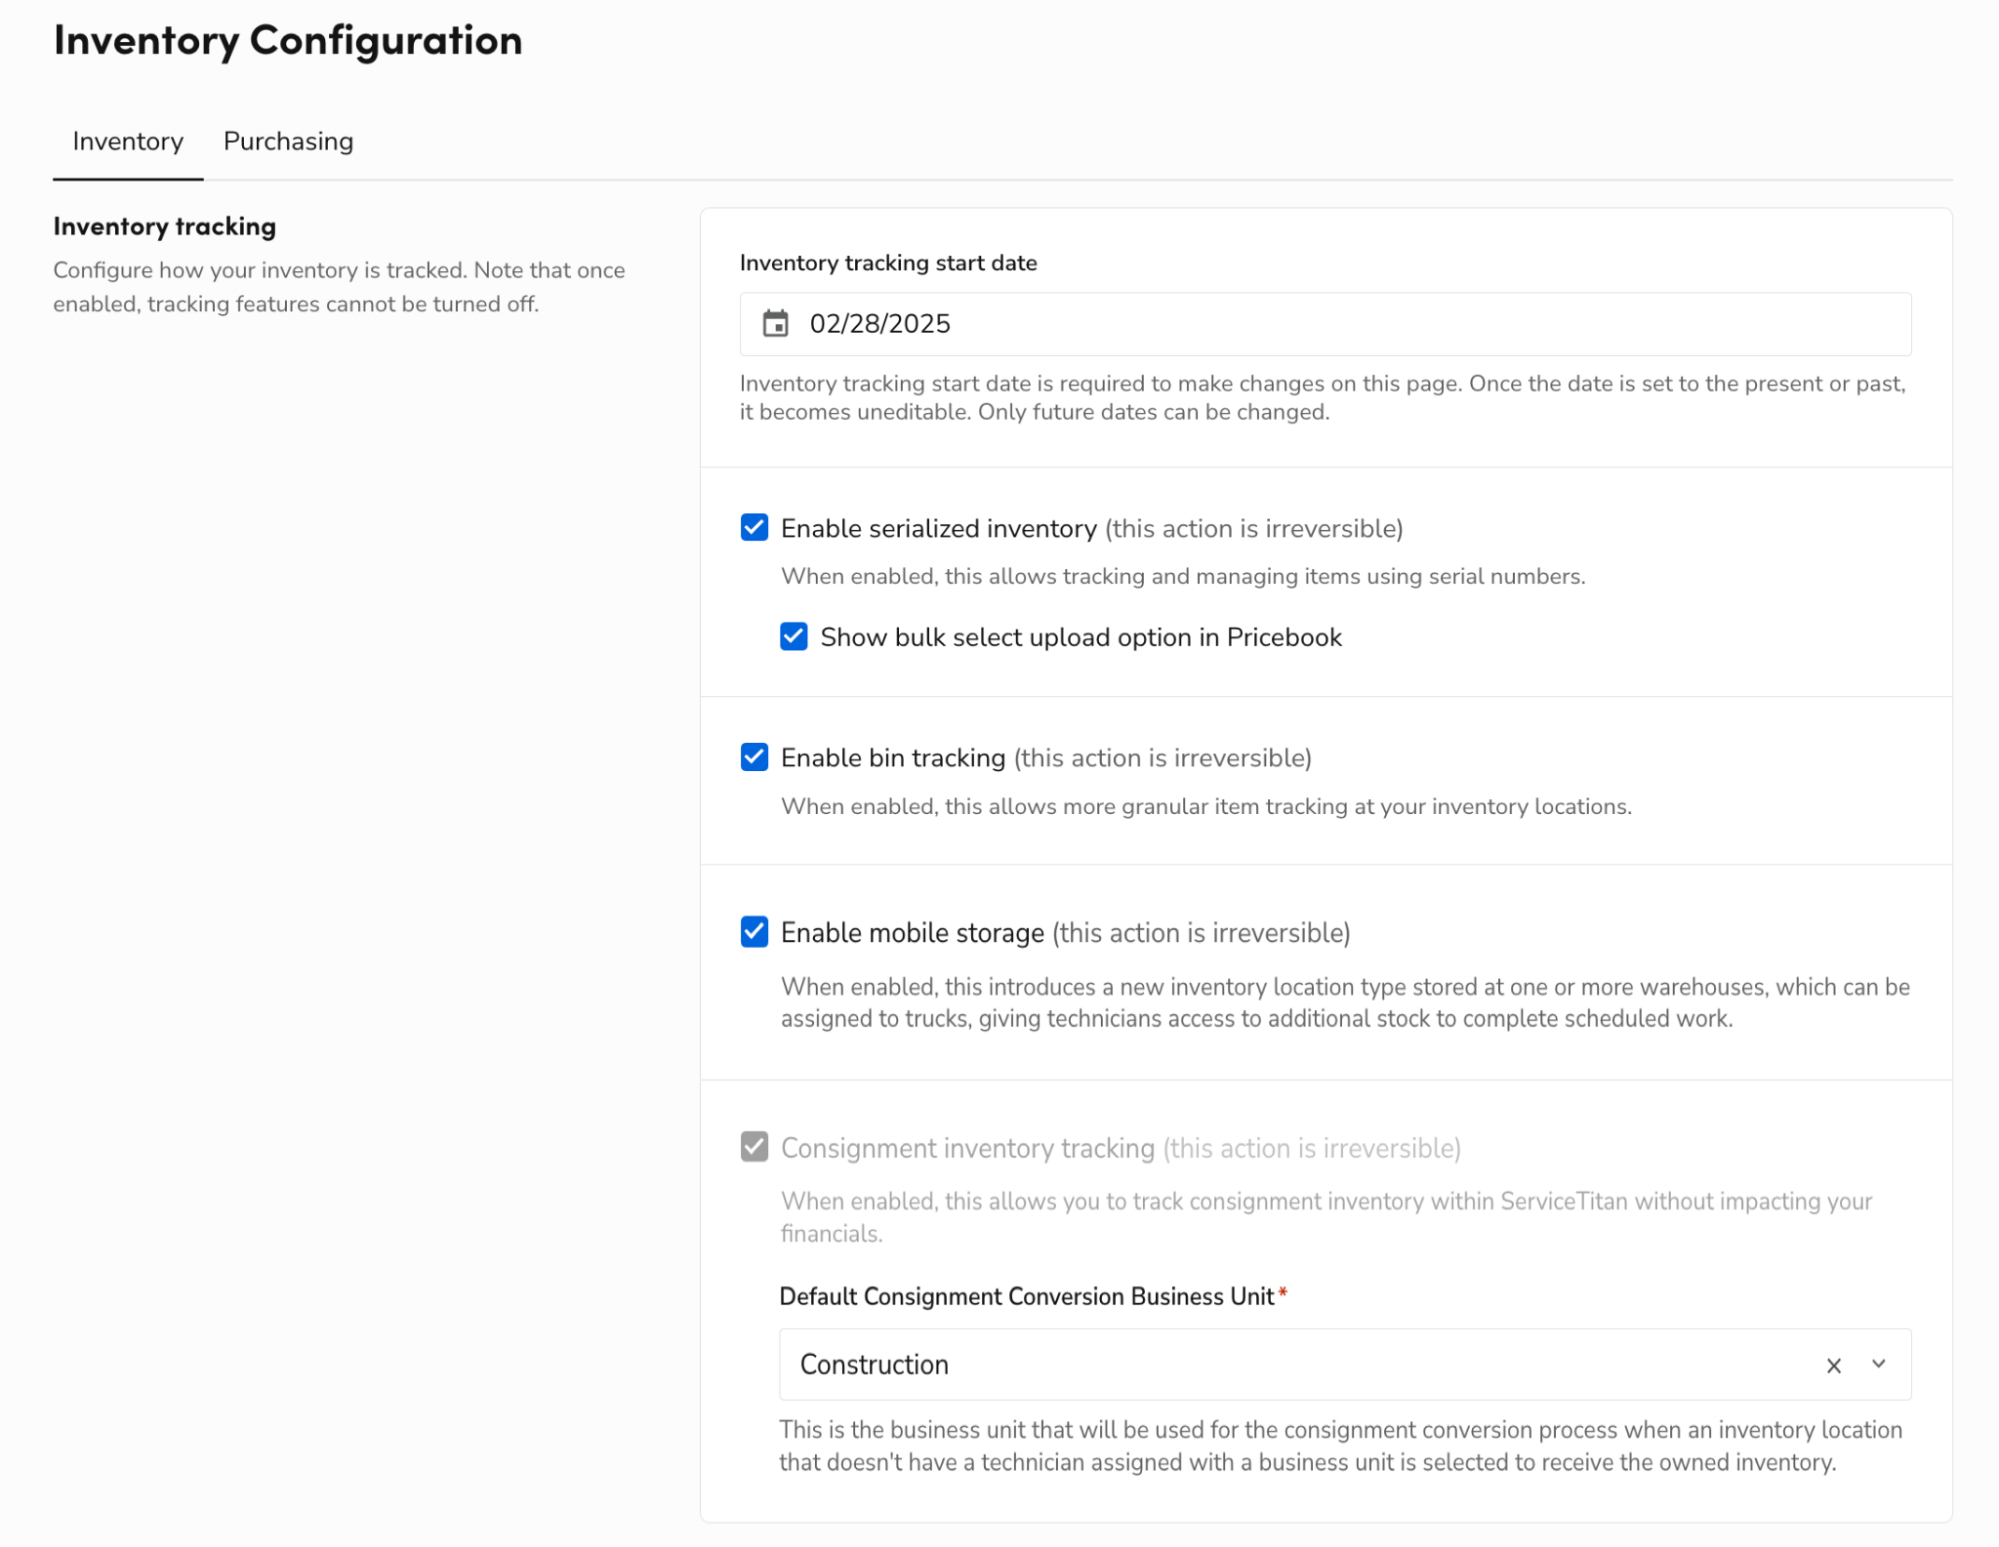Click the Enable serialized inventory label
The image size is (1999, 1547).
(939, 528)
